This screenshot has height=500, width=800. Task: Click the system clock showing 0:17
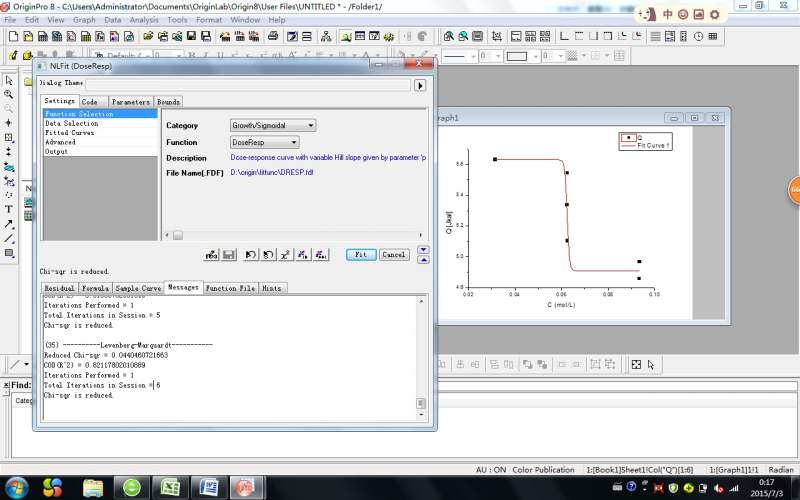click(x=766, y=482)
